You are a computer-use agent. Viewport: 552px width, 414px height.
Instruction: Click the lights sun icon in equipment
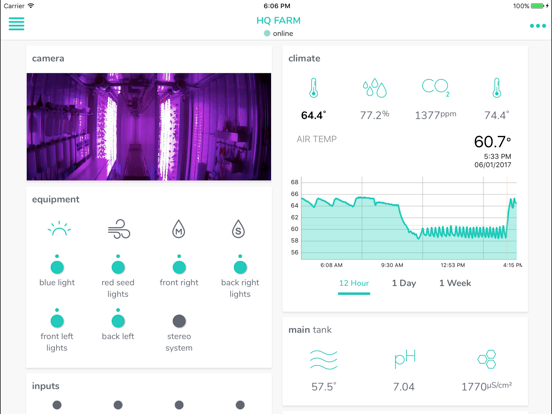coord(59,228)
